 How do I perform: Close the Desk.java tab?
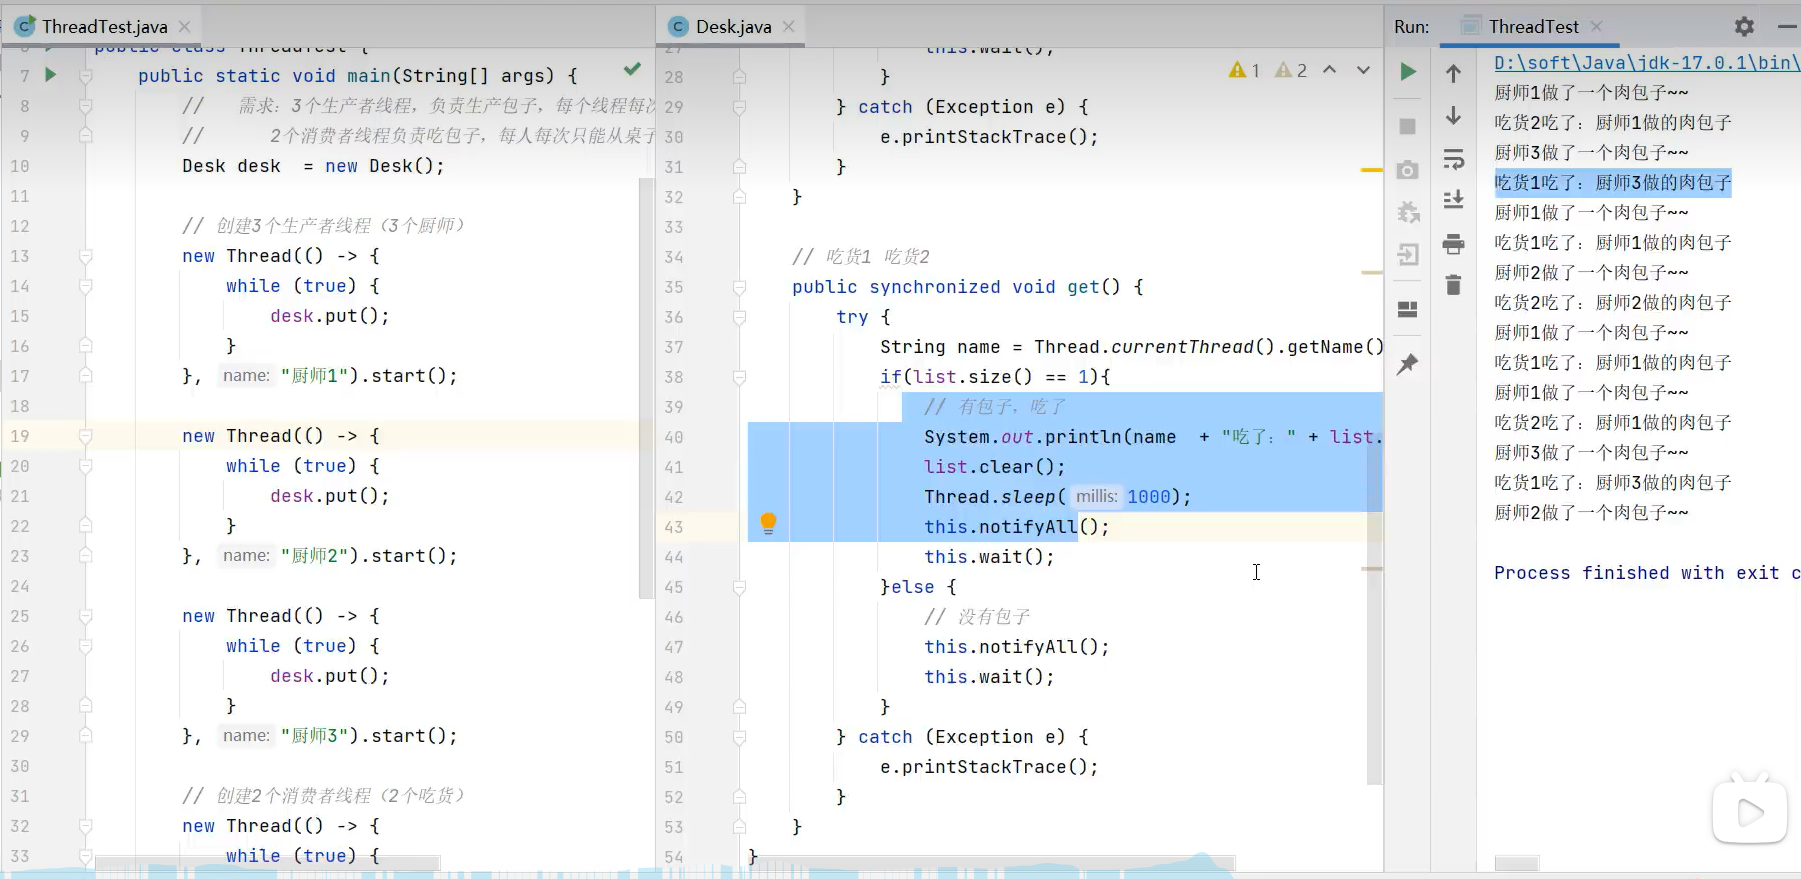click(x=788, y=27)
